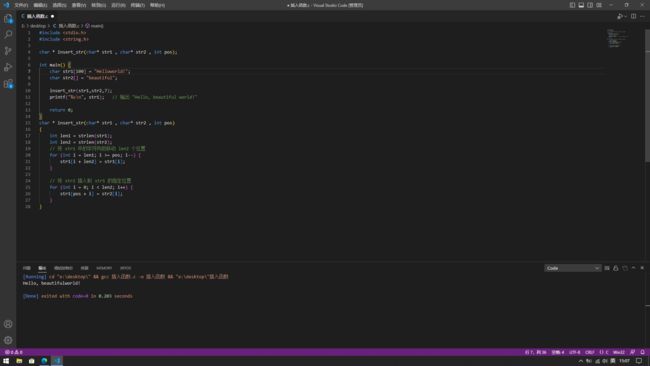The image size is (650, 366).
Task: Open the Search view in activity bar
Action: click(8, 34)
